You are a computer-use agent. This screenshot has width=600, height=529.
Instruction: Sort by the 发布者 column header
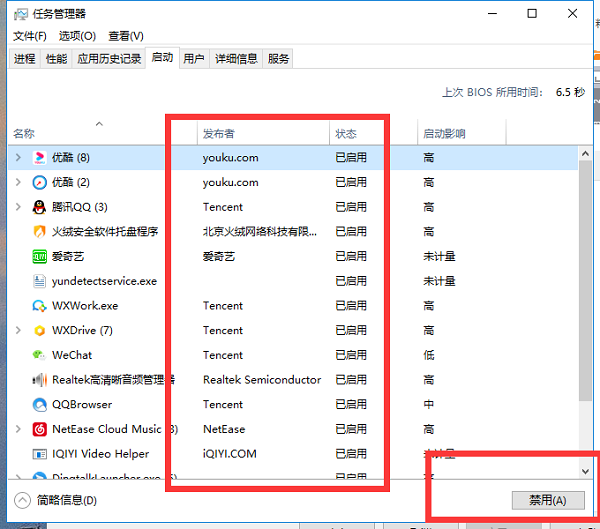point(263,133)
